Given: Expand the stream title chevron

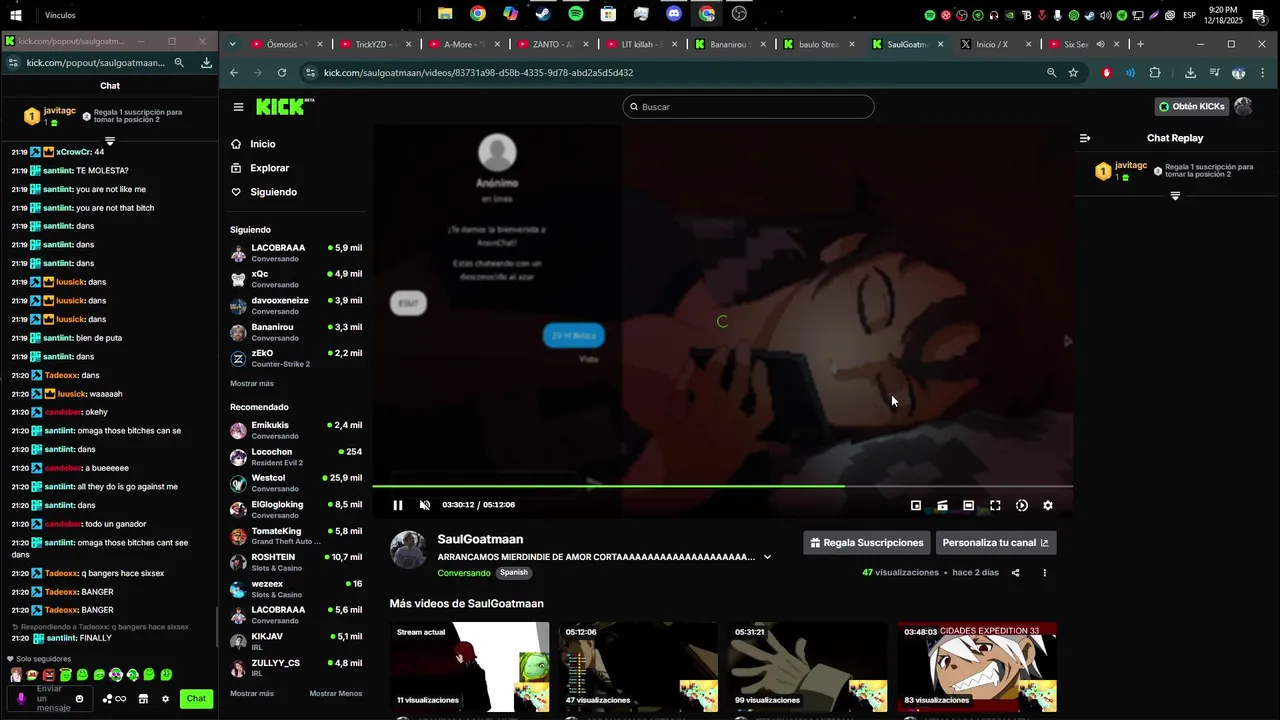Looking at the screenshot, I should [x=767, y=557].
